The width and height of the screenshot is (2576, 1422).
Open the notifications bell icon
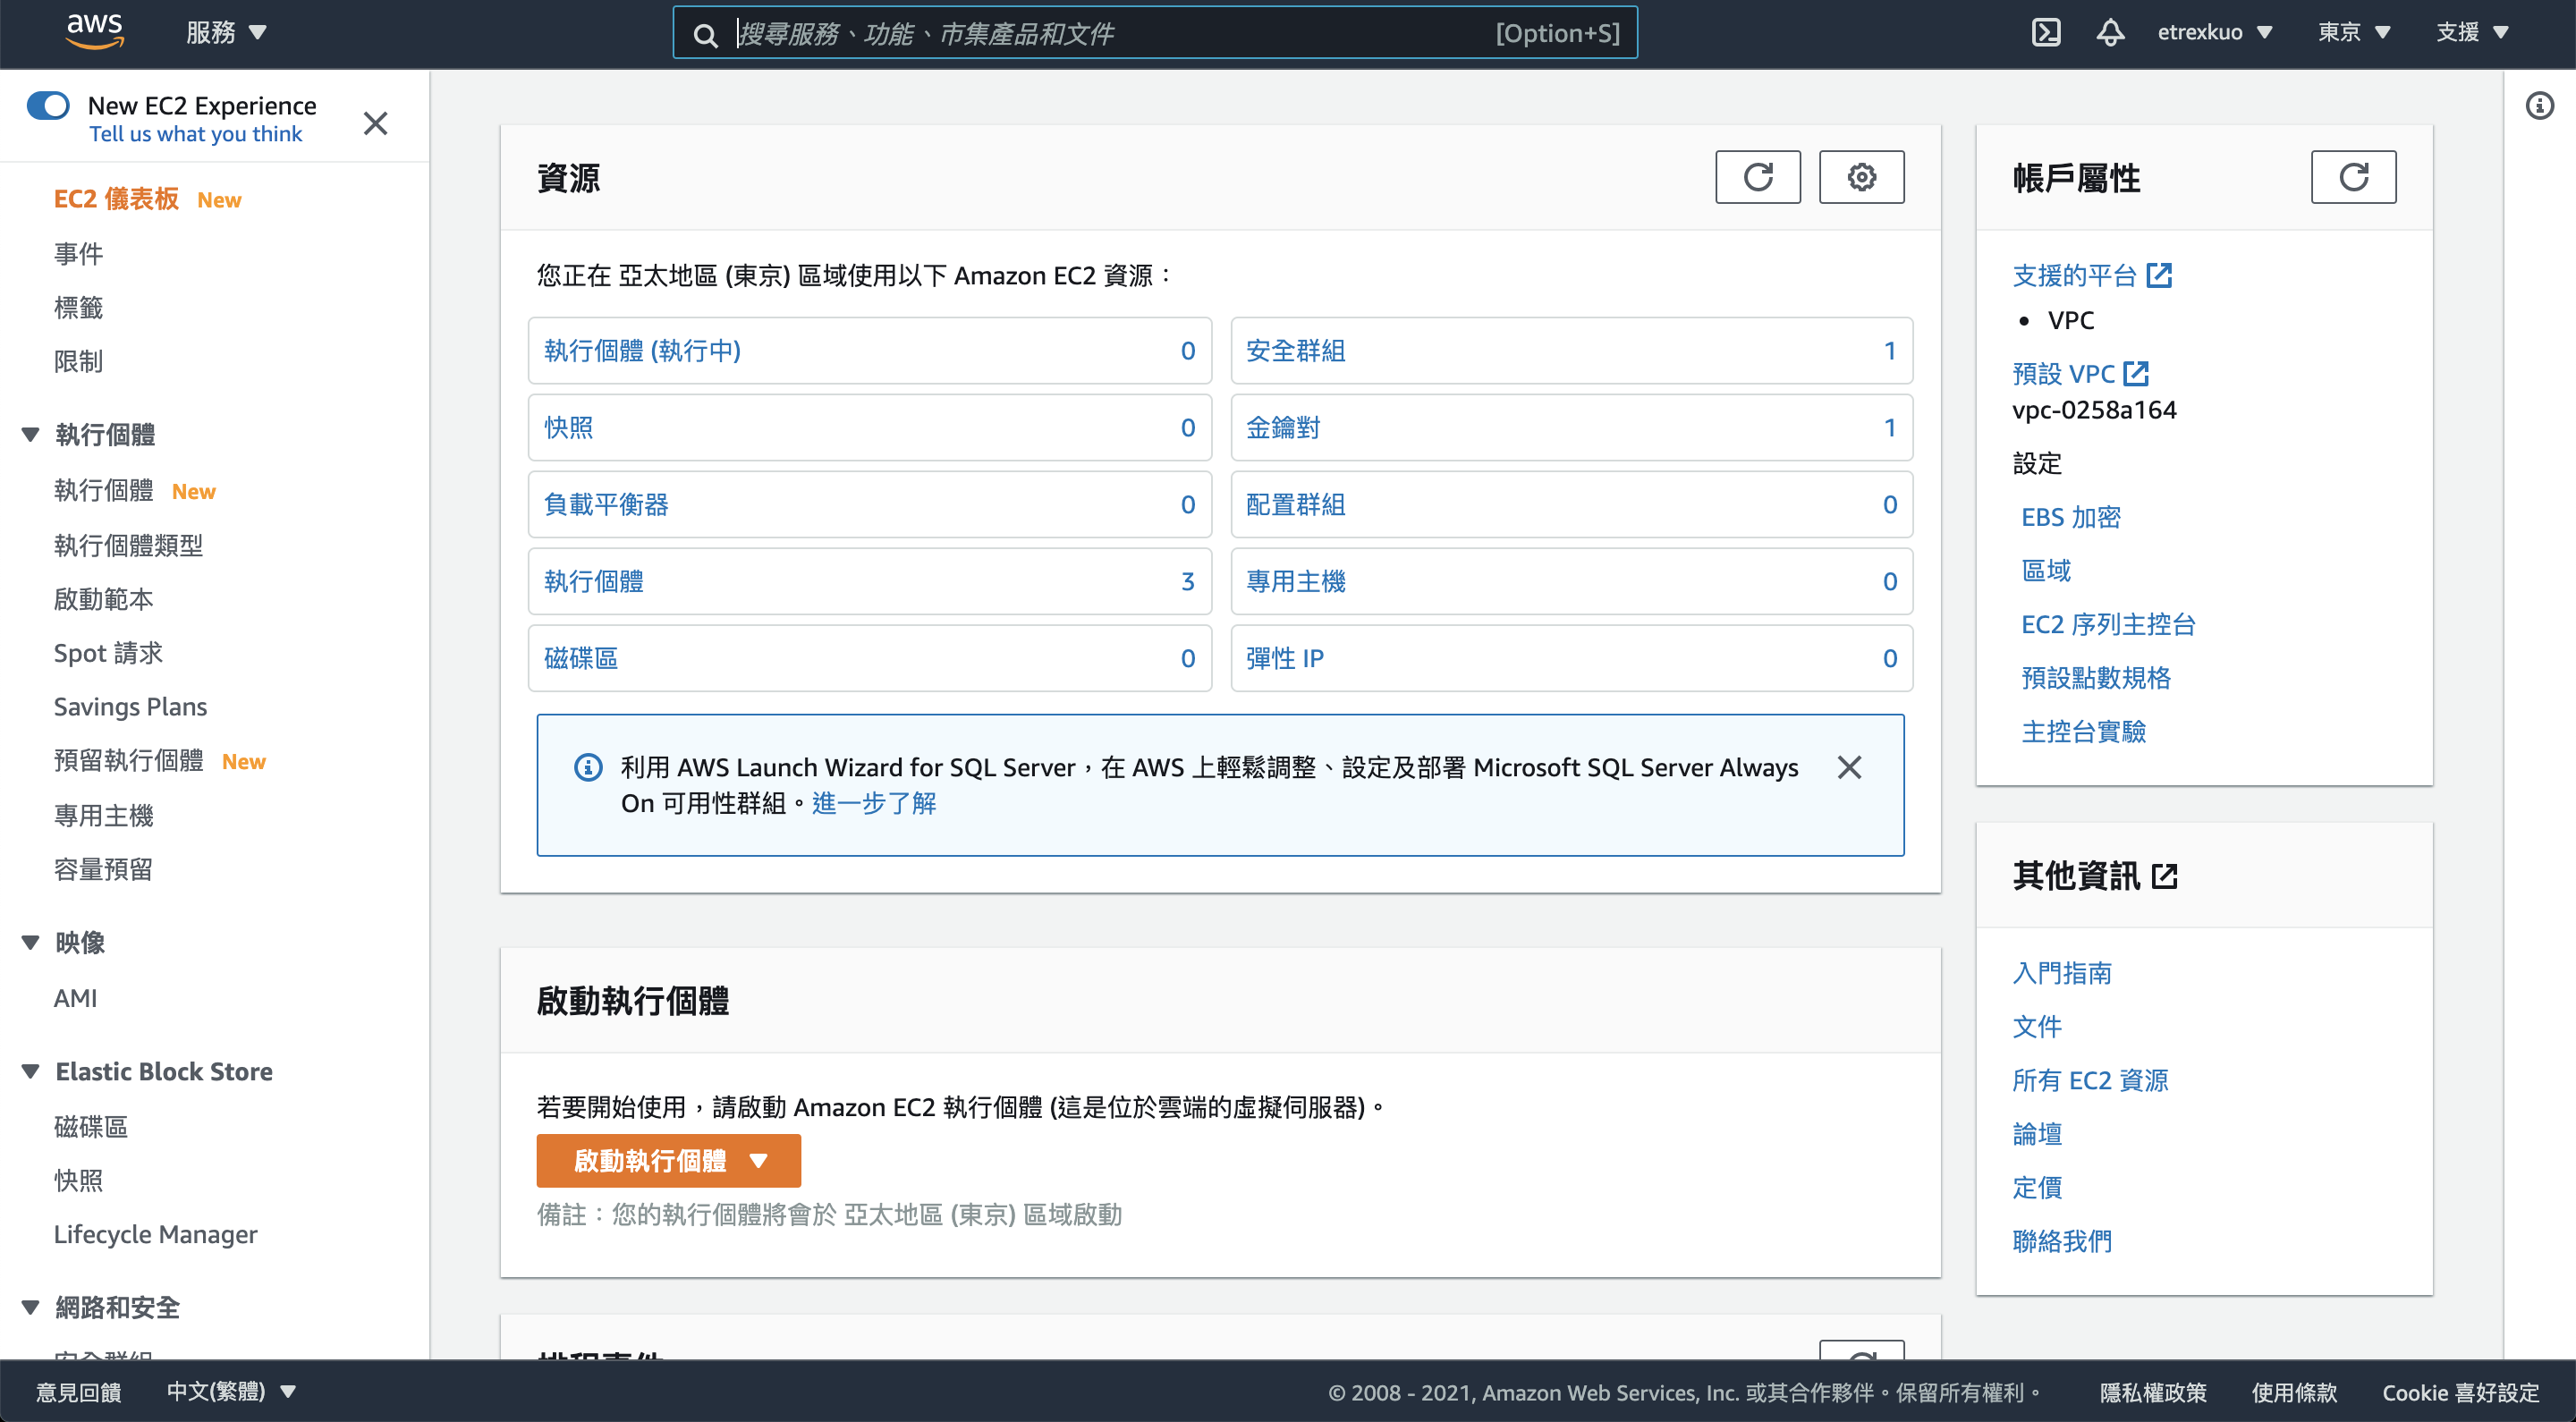pos(2110,33)
